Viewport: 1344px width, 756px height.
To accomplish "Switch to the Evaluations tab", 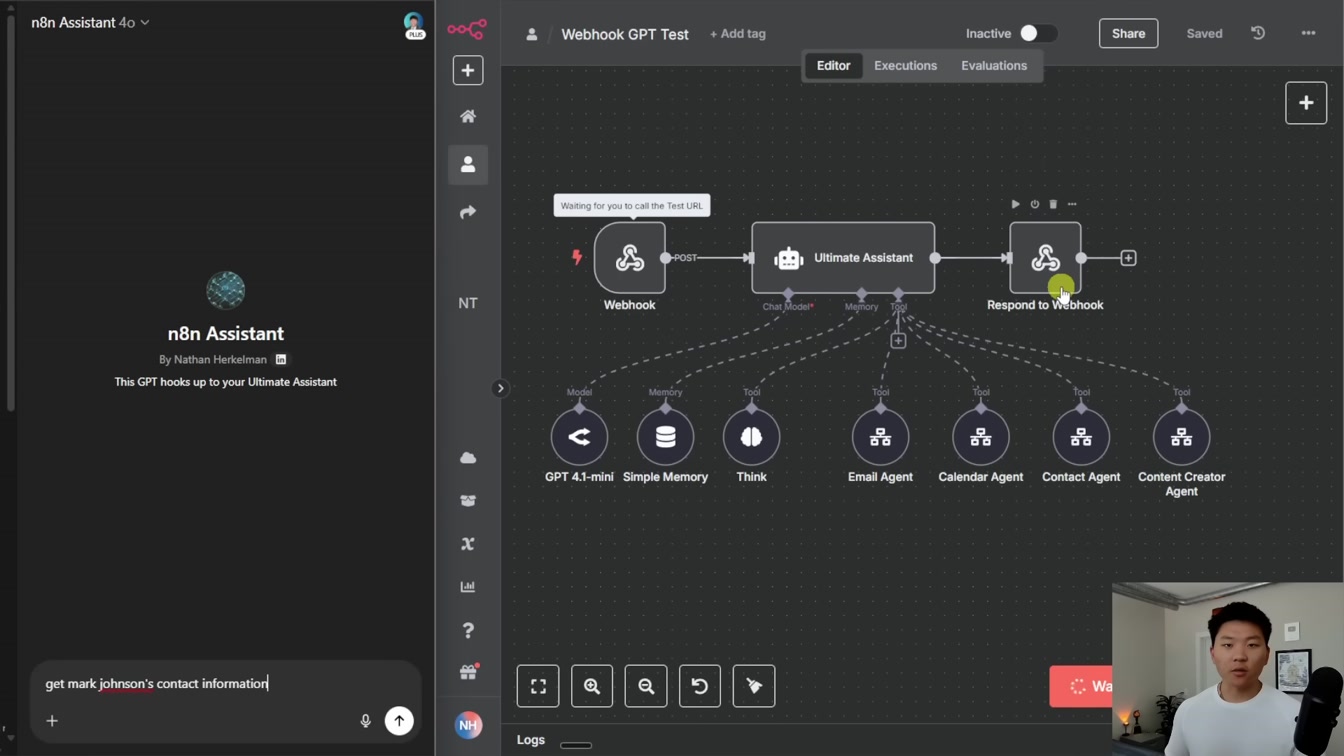I will pyautogui.click(x=993, y=66).
